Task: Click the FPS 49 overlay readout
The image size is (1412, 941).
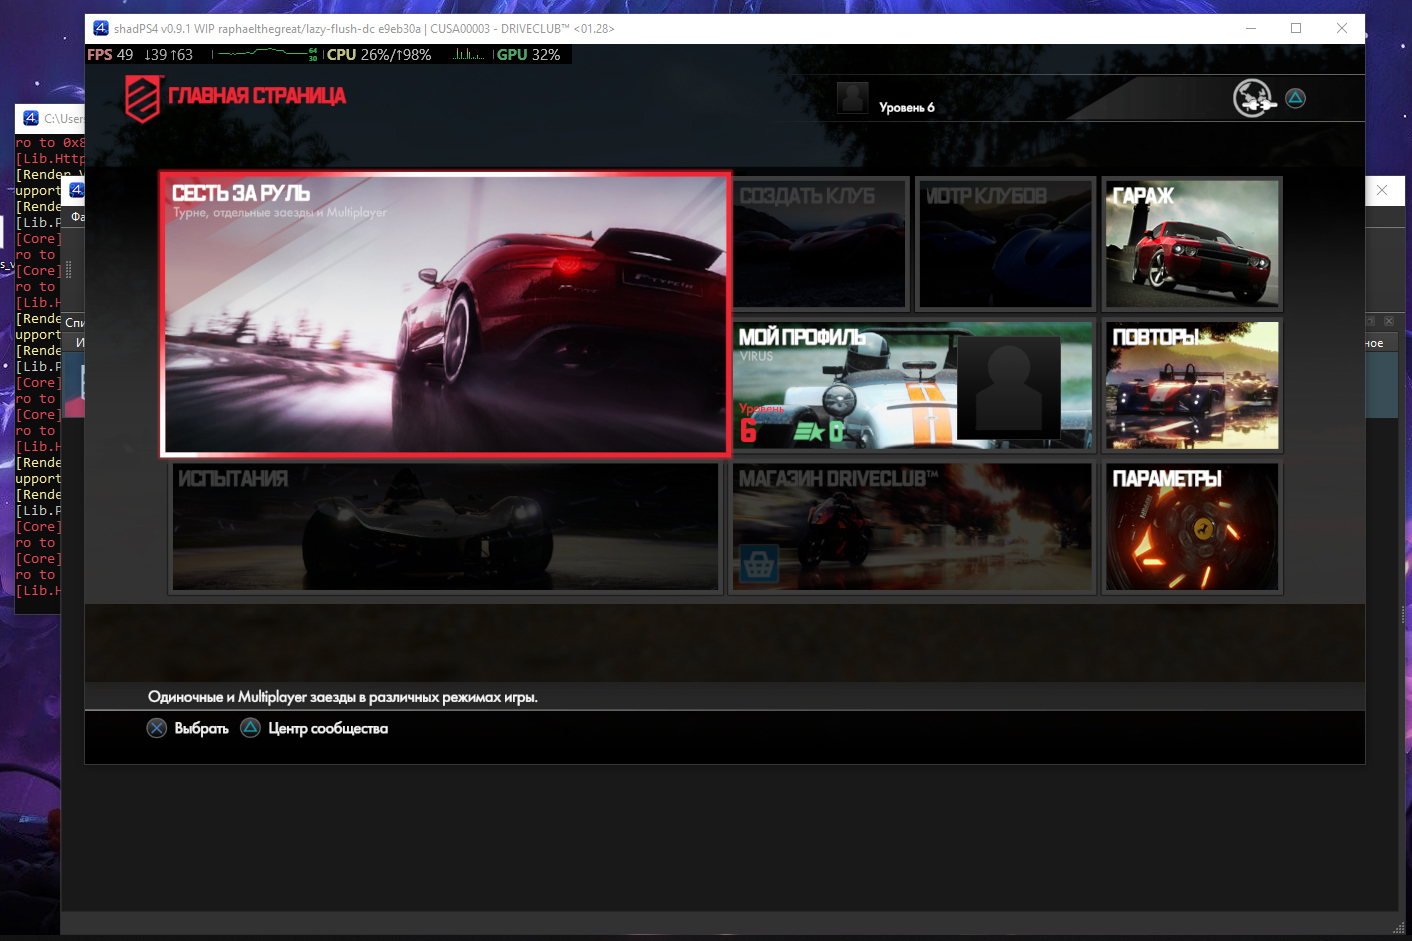Action: (110, 55)
